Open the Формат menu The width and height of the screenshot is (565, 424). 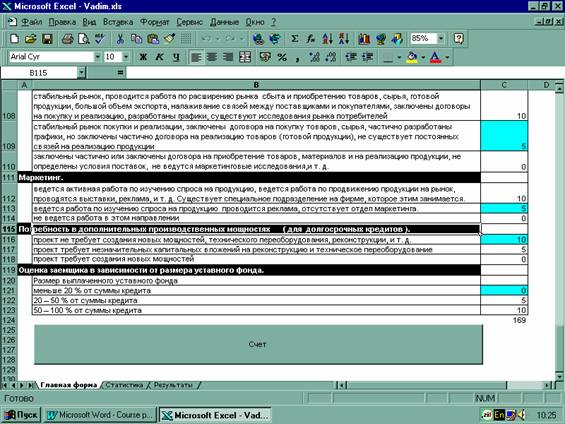pyautogui.click(x=155, y=22)
